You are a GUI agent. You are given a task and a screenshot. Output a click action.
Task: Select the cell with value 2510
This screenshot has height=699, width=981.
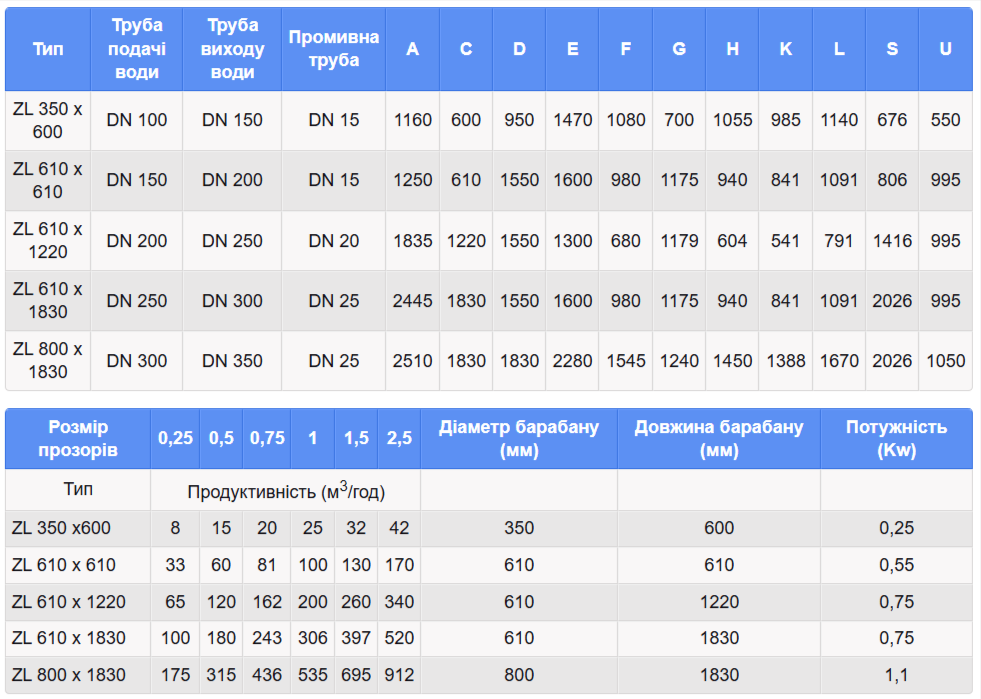[412, 361]
